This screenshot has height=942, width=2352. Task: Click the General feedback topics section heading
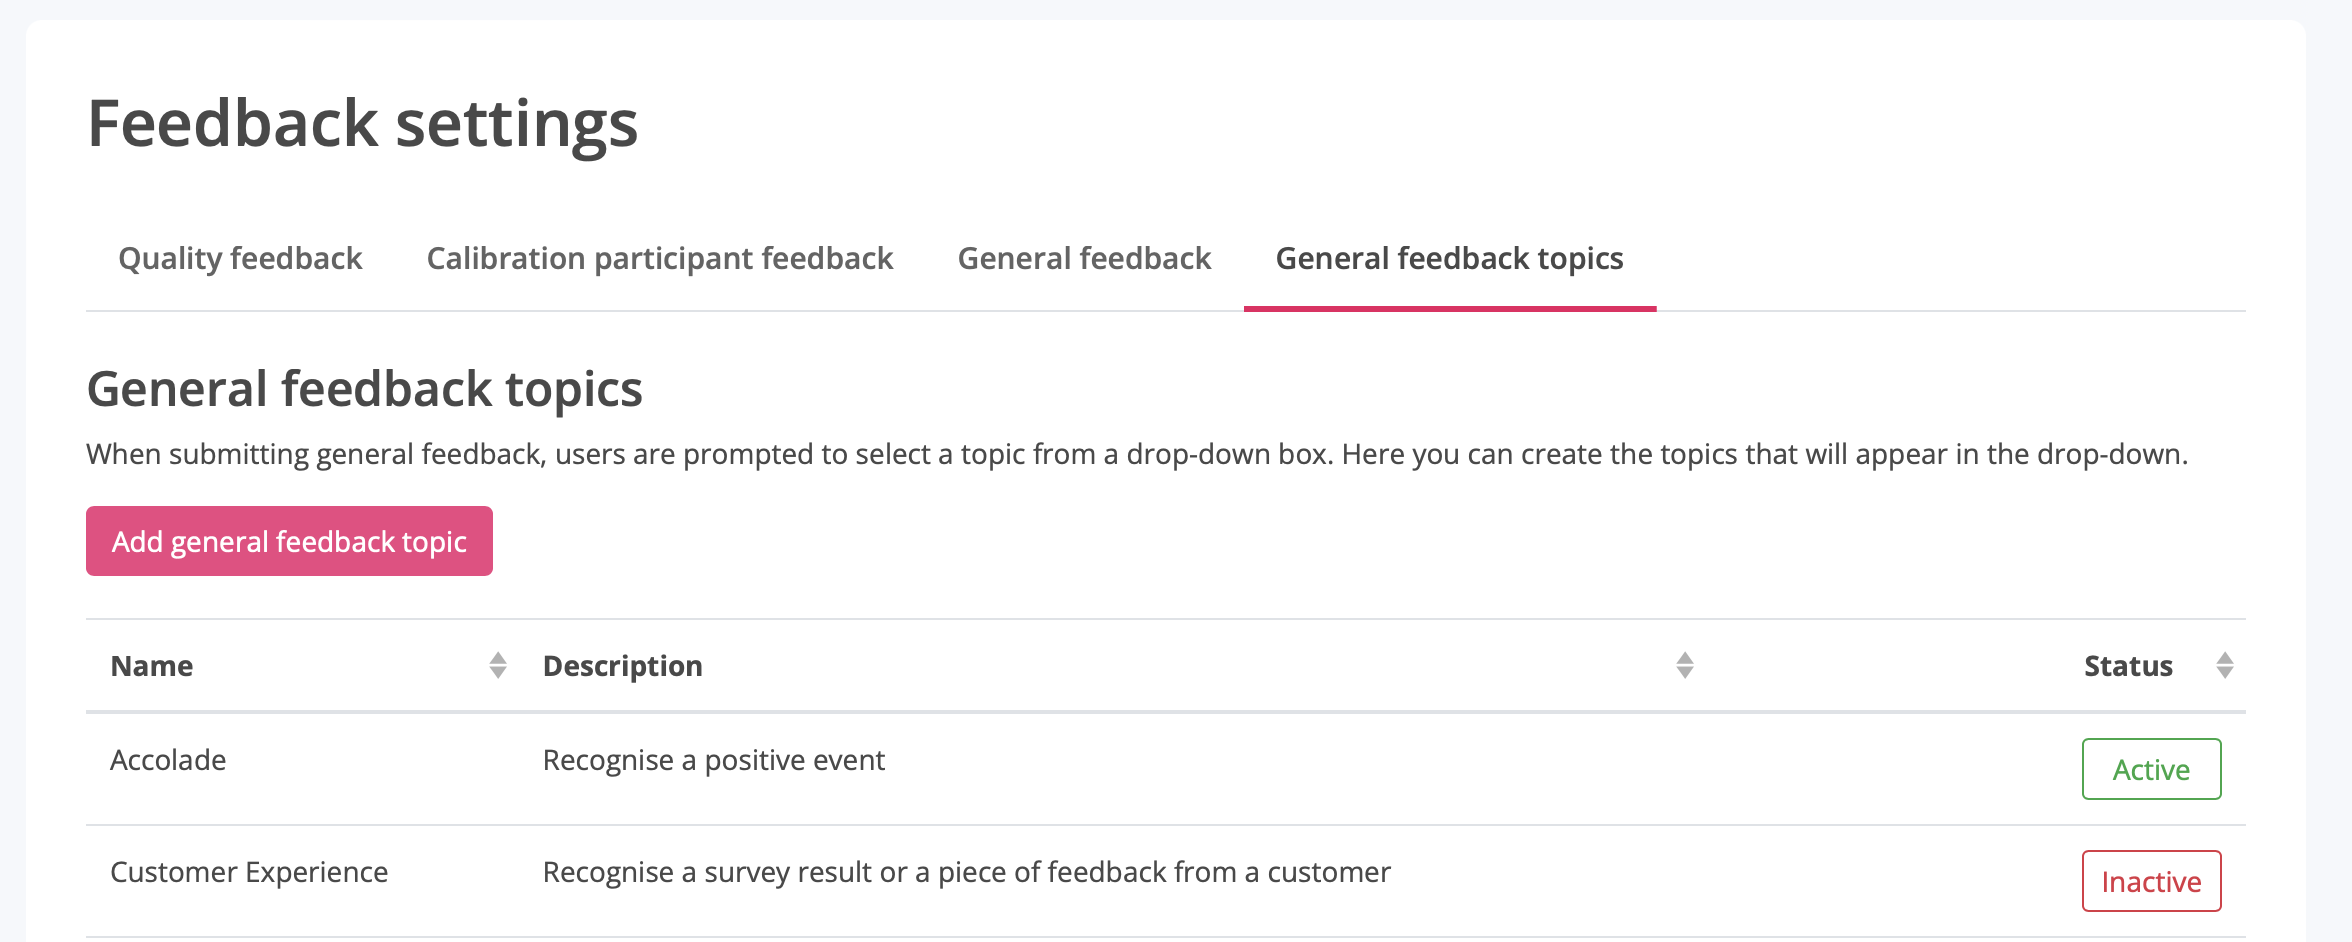[364, 389]
